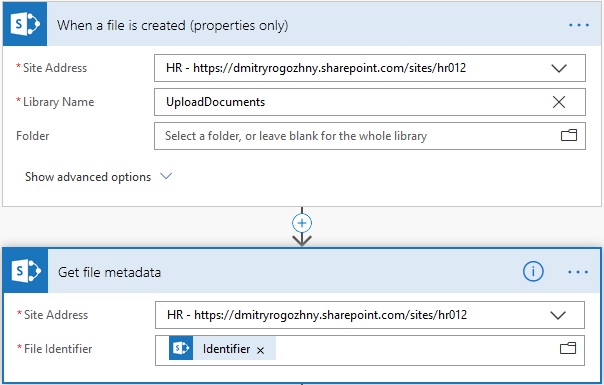Click HR site URL text in trigger
604x385 pixels.
tap(316, 68)
